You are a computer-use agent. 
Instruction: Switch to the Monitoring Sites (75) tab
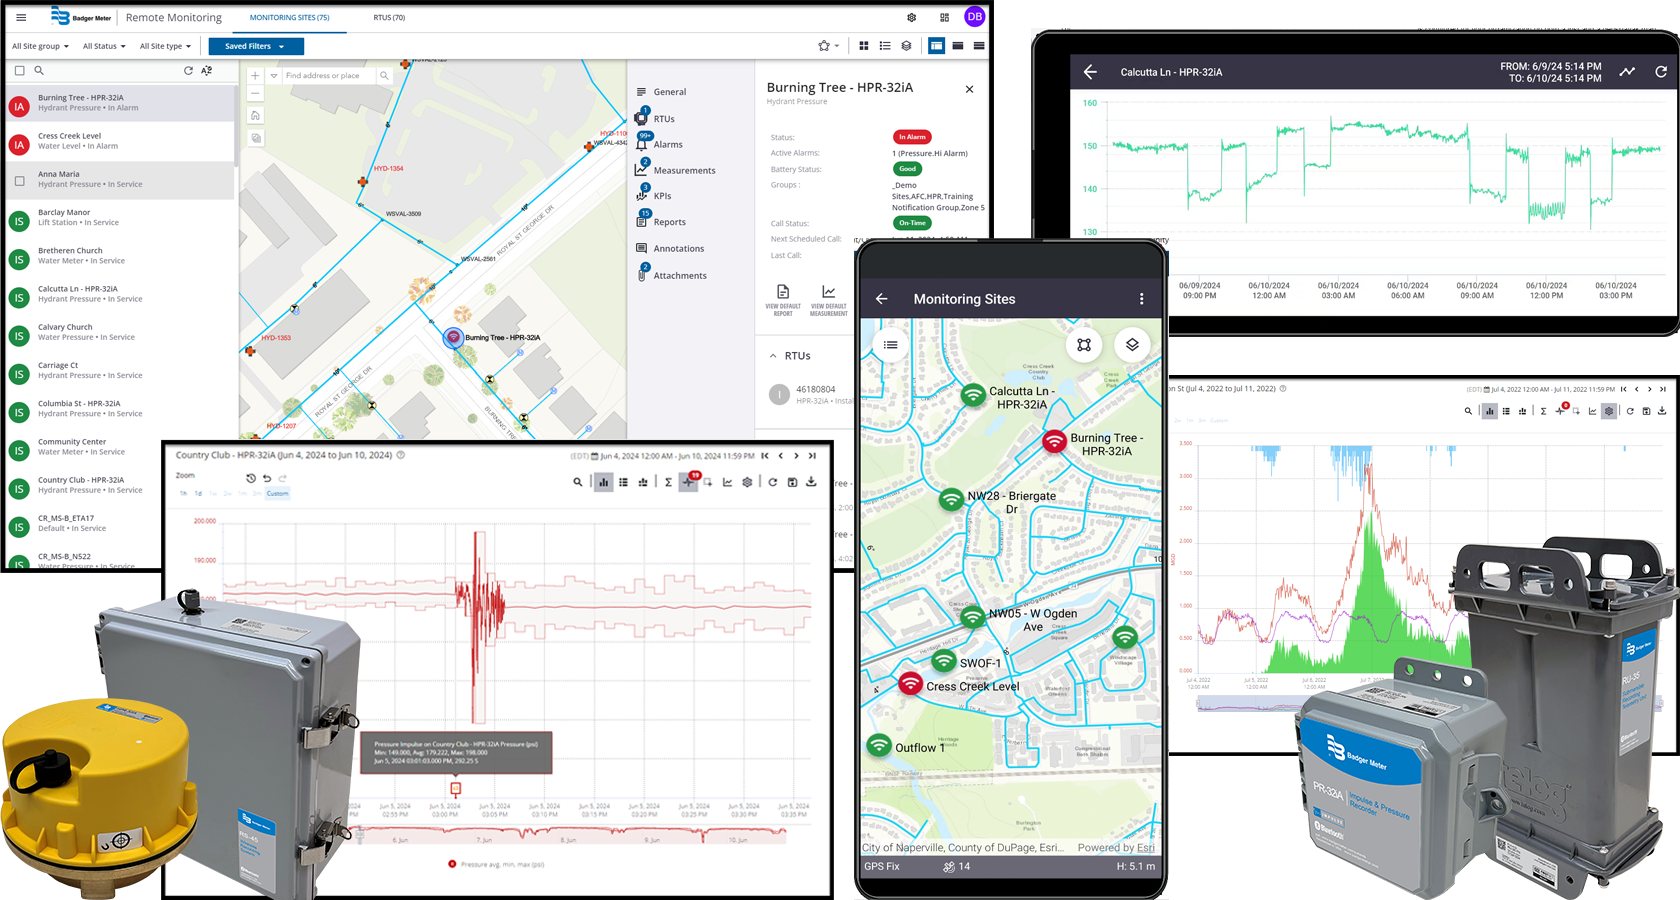(x=290, y=17)
